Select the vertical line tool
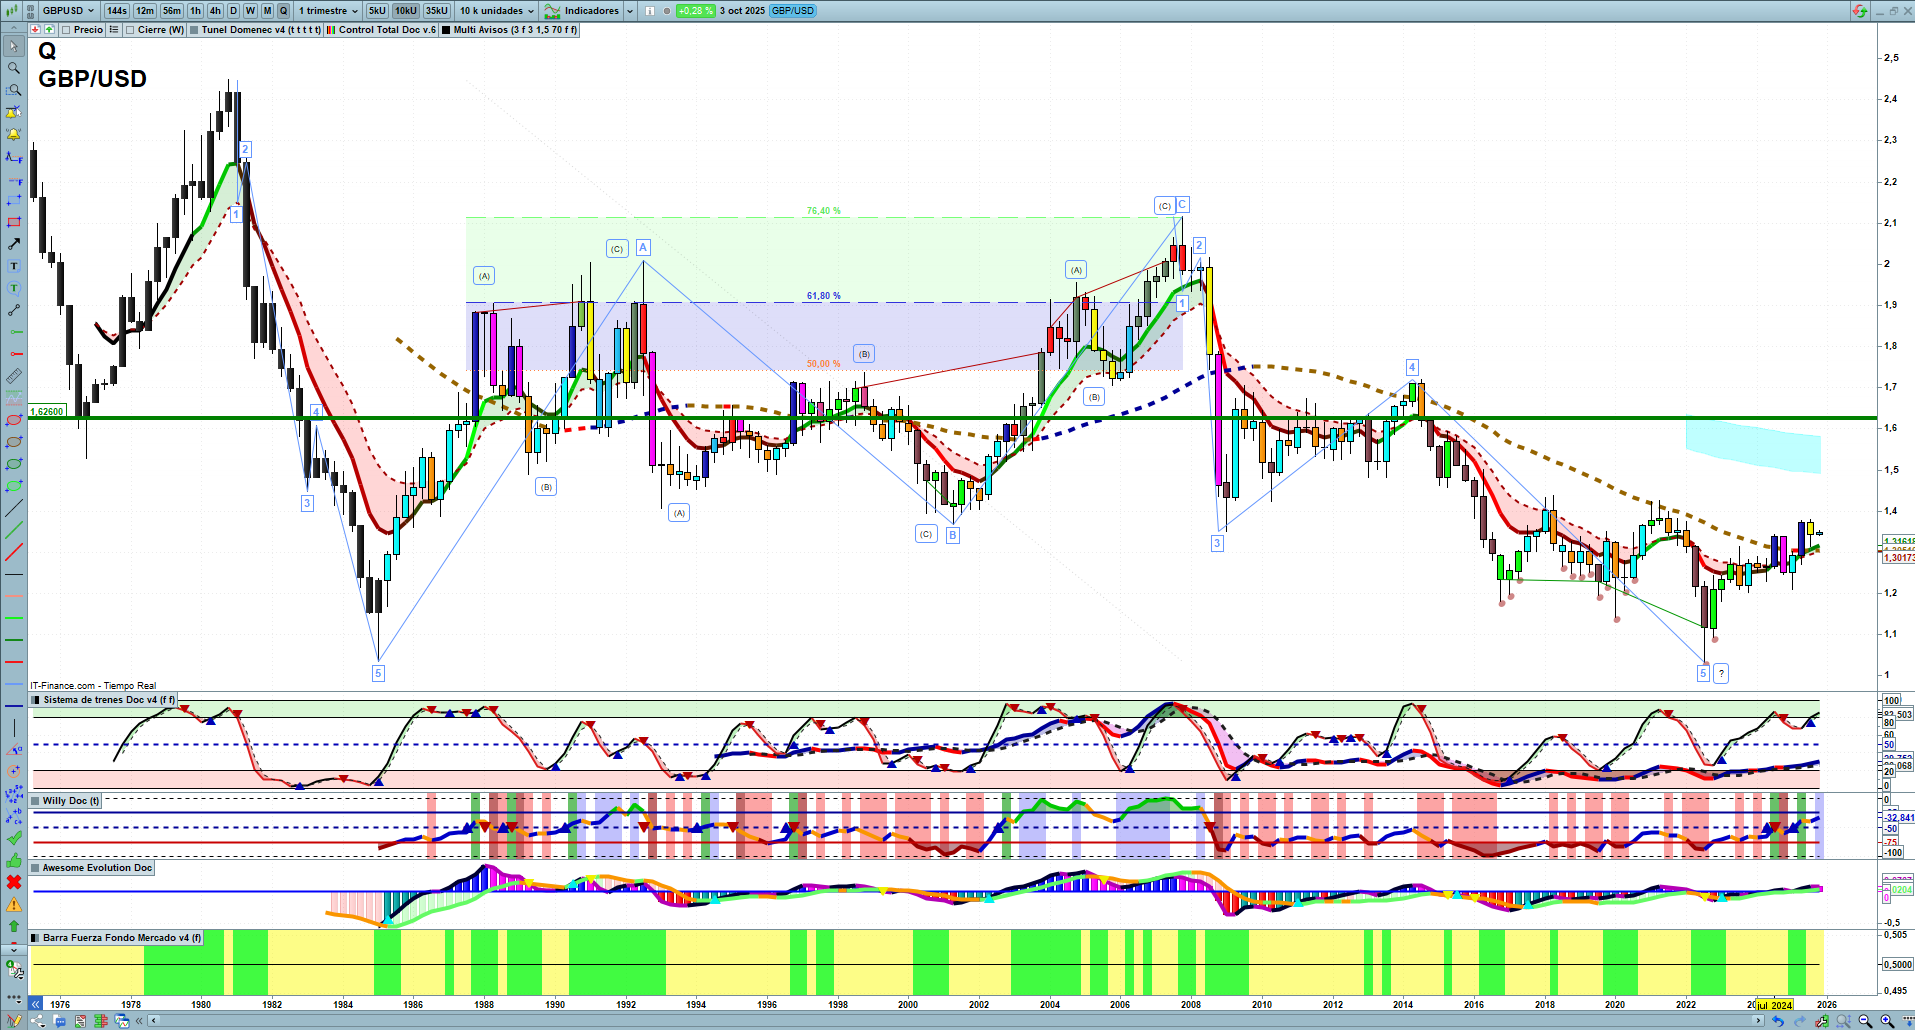Screen dimensions: 1915x1030 [14, 728]
